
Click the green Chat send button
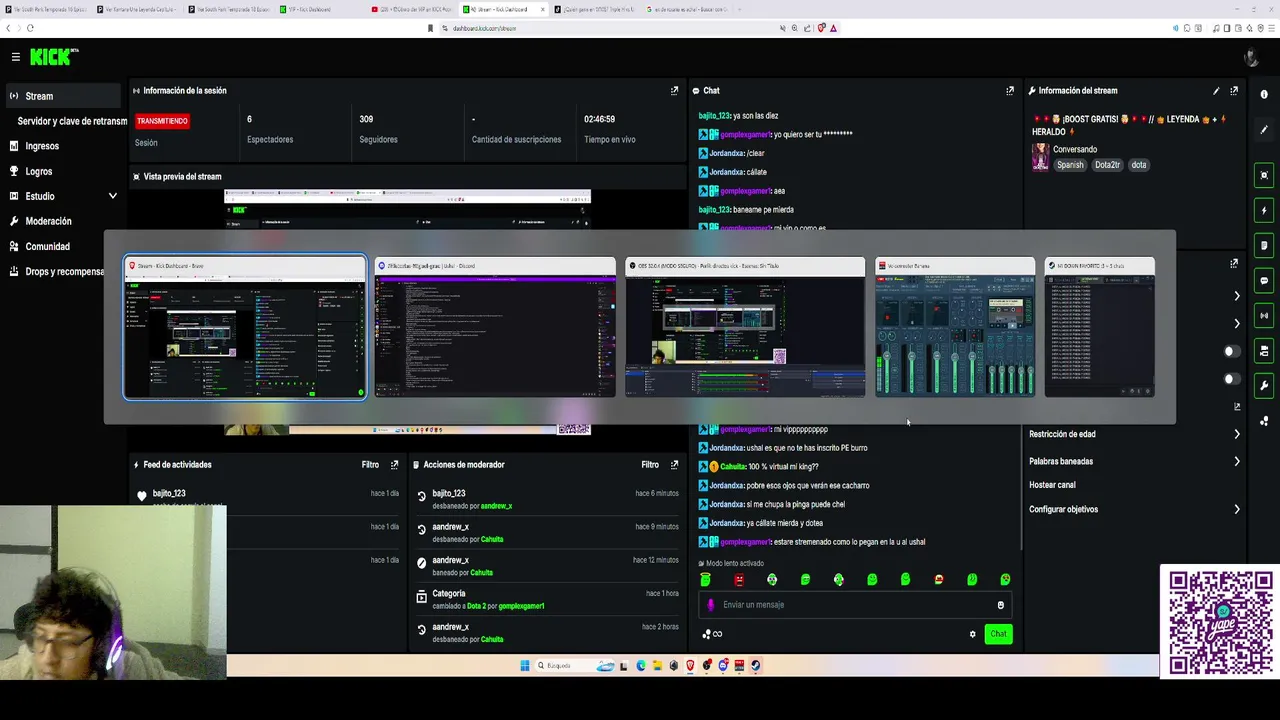tap(998, 634)
